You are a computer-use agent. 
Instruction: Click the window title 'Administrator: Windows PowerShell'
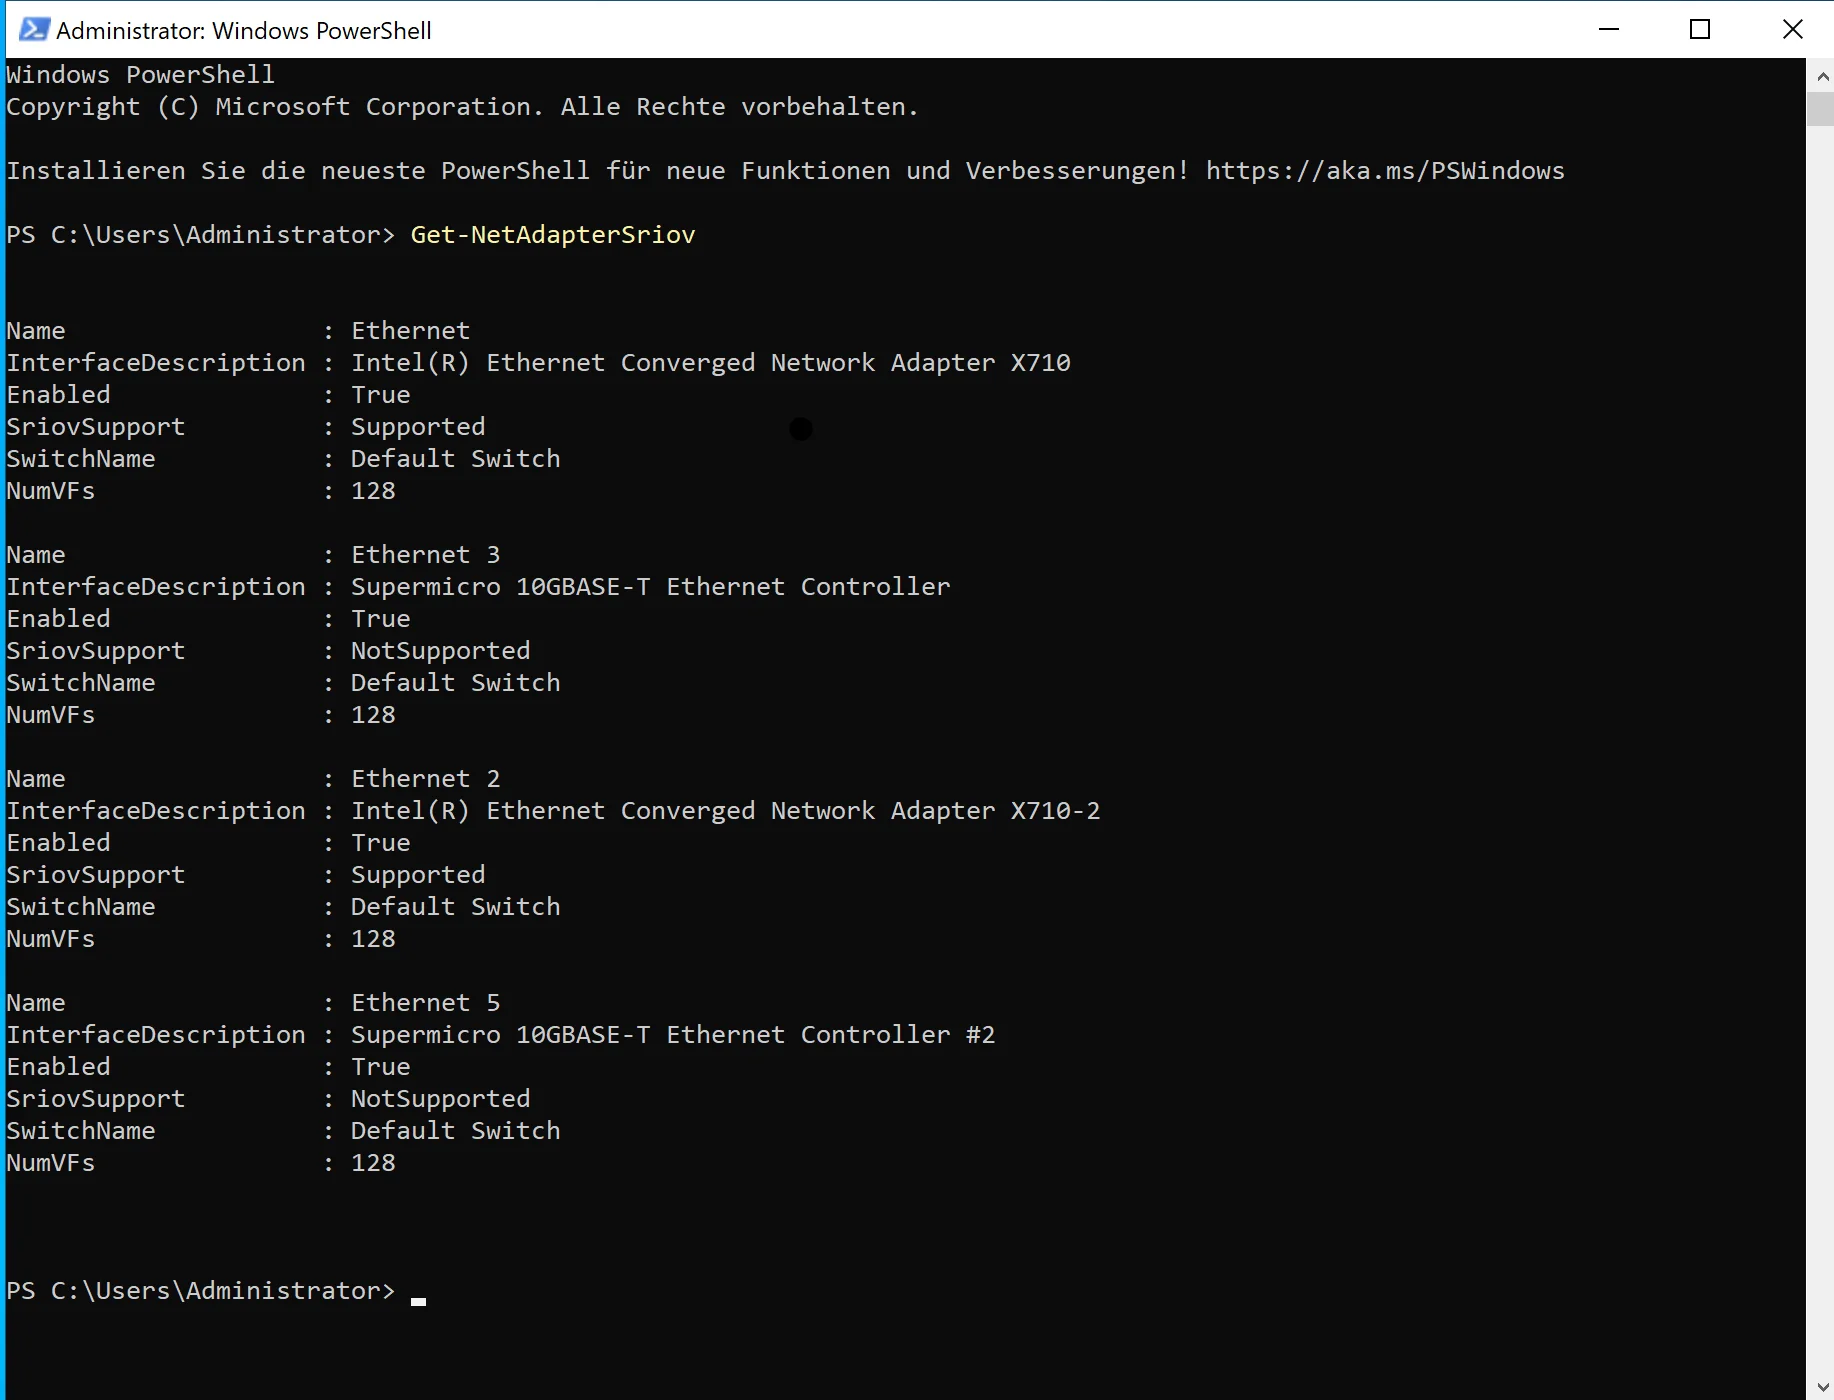[244, 31]
